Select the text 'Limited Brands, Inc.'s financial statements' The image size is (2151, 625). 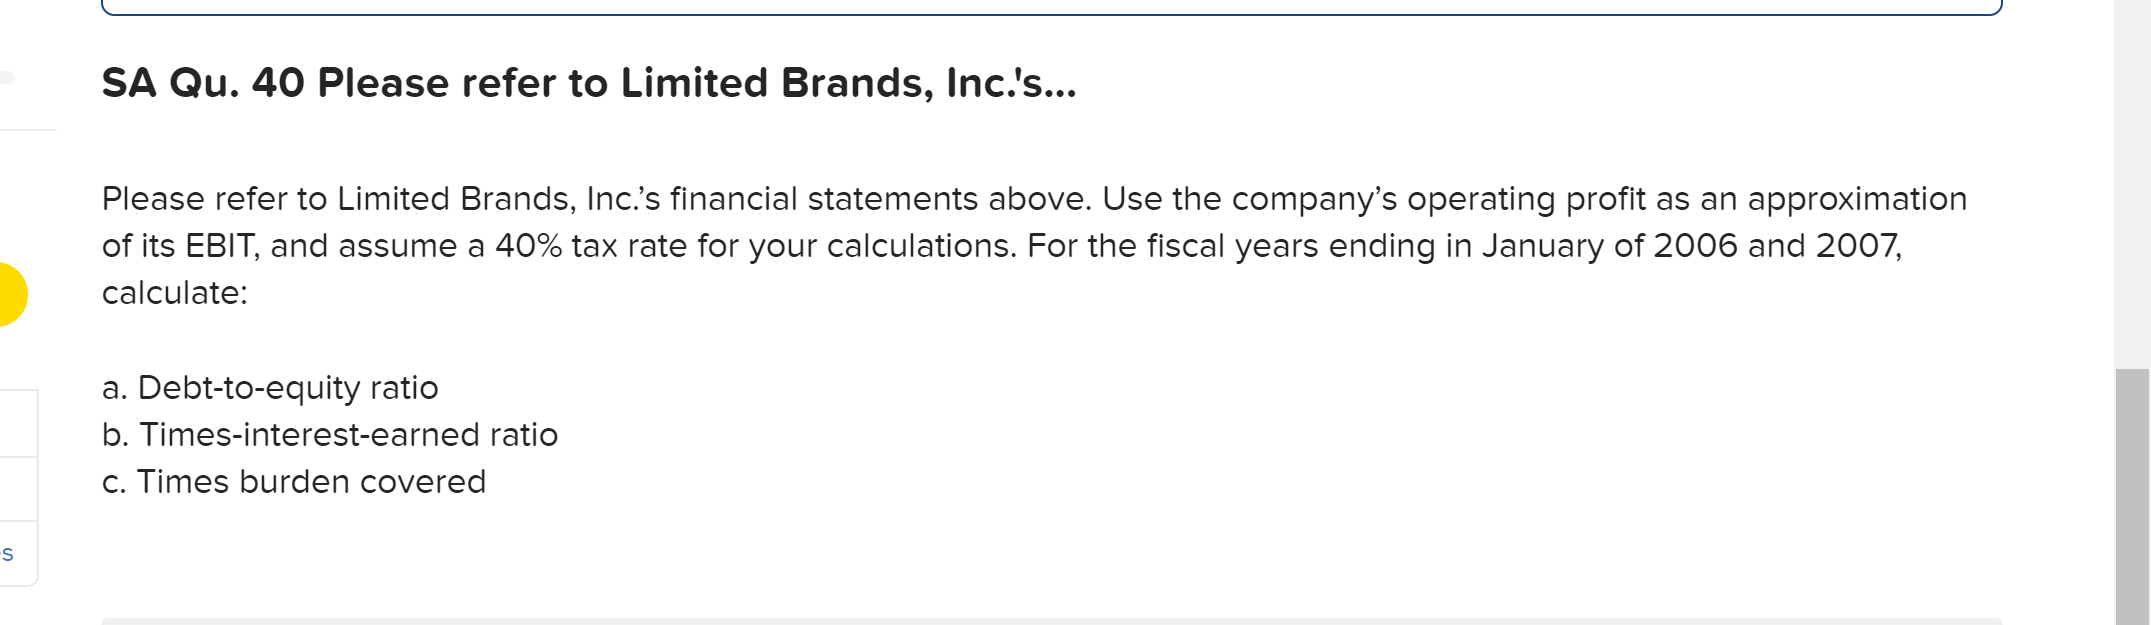660,198
